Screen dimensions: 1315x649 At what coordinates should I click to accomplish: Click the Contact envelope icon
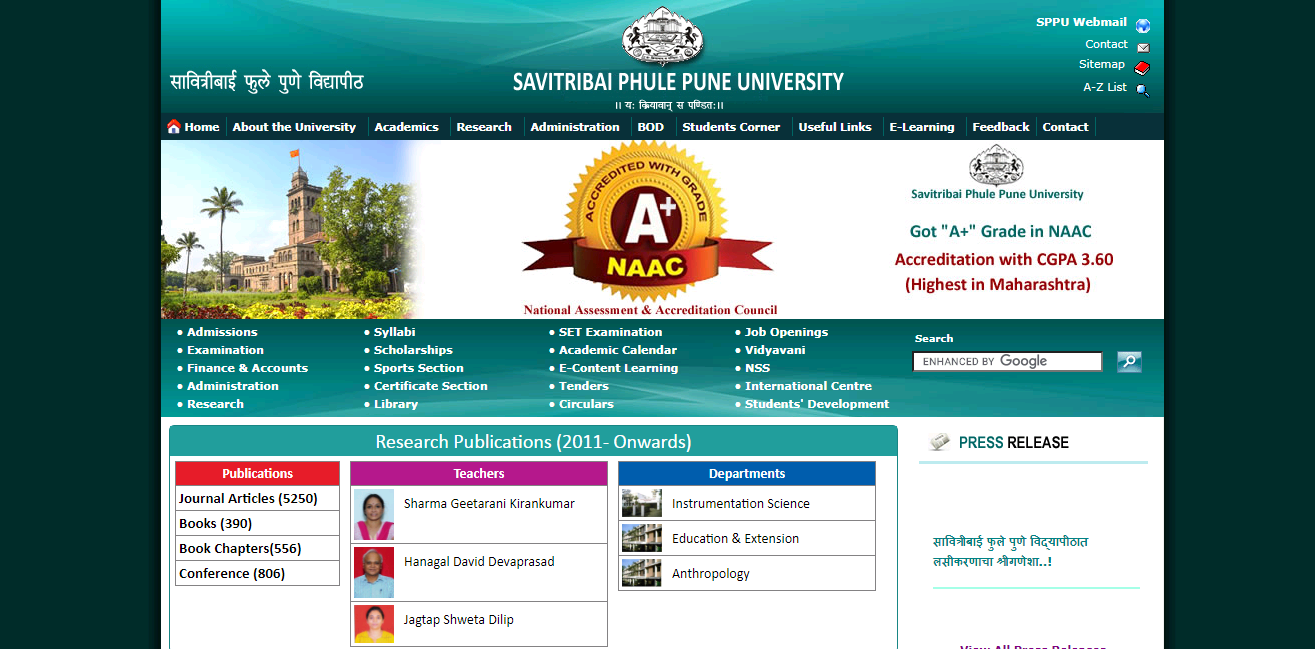1143,47
